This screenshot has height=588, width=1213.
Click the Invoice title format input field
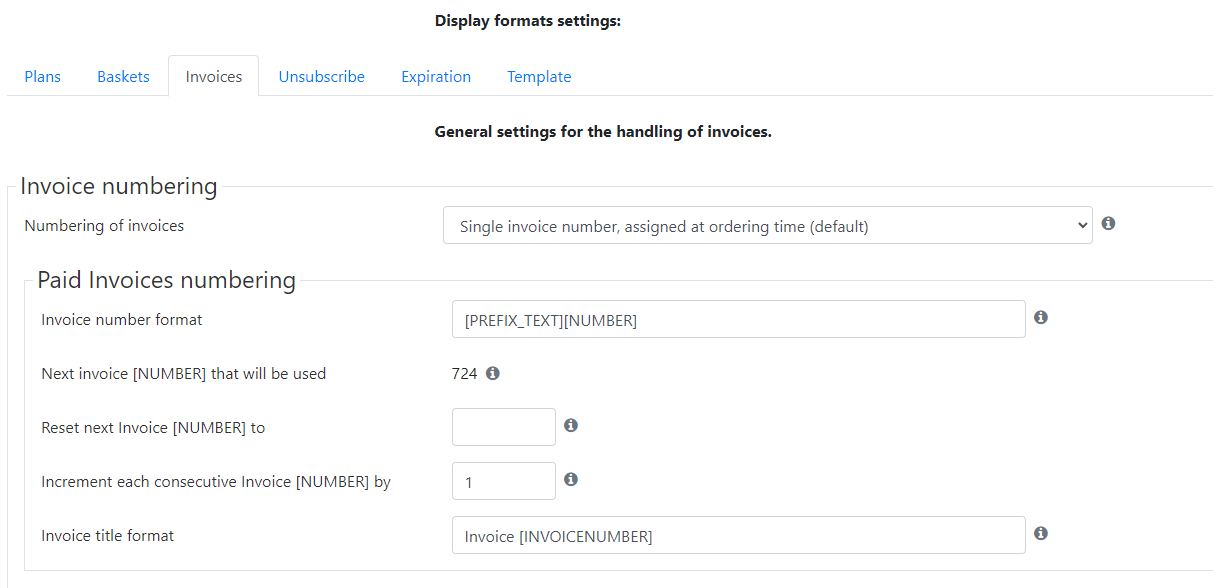(x=739, y=535)
